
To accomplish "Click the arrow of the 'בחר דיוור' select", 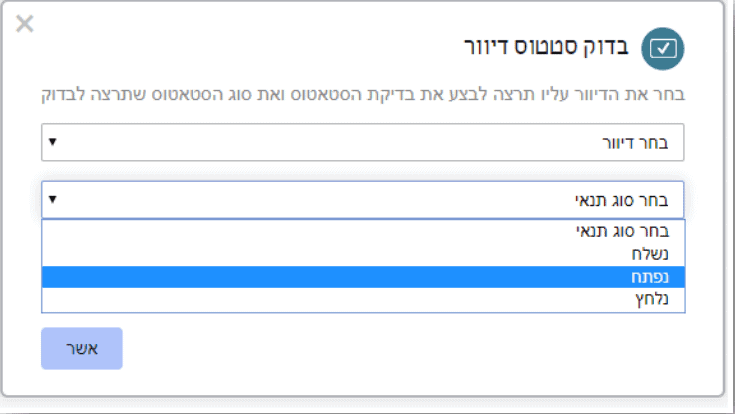I will (52, 142).
